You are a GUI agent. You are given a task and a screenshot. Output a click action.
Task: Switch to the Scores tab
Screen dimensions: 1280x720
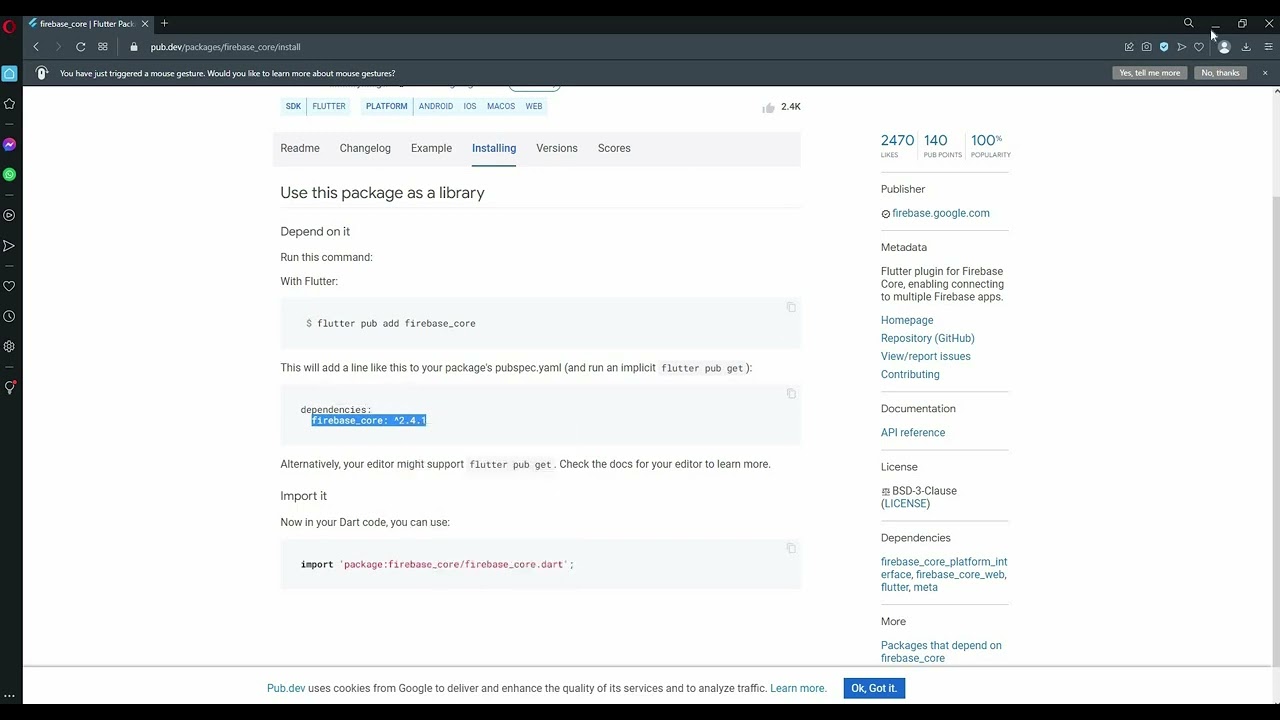(x=614, y=148)
